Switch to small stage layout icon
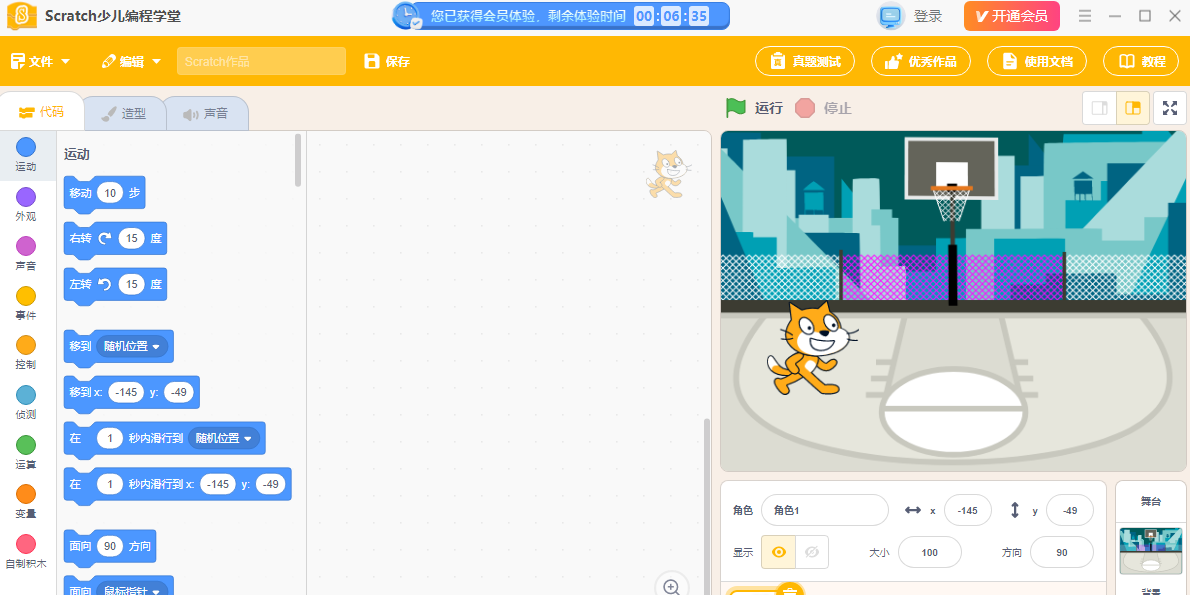This screenshot has width=1190, height=595. (1099, 108)
